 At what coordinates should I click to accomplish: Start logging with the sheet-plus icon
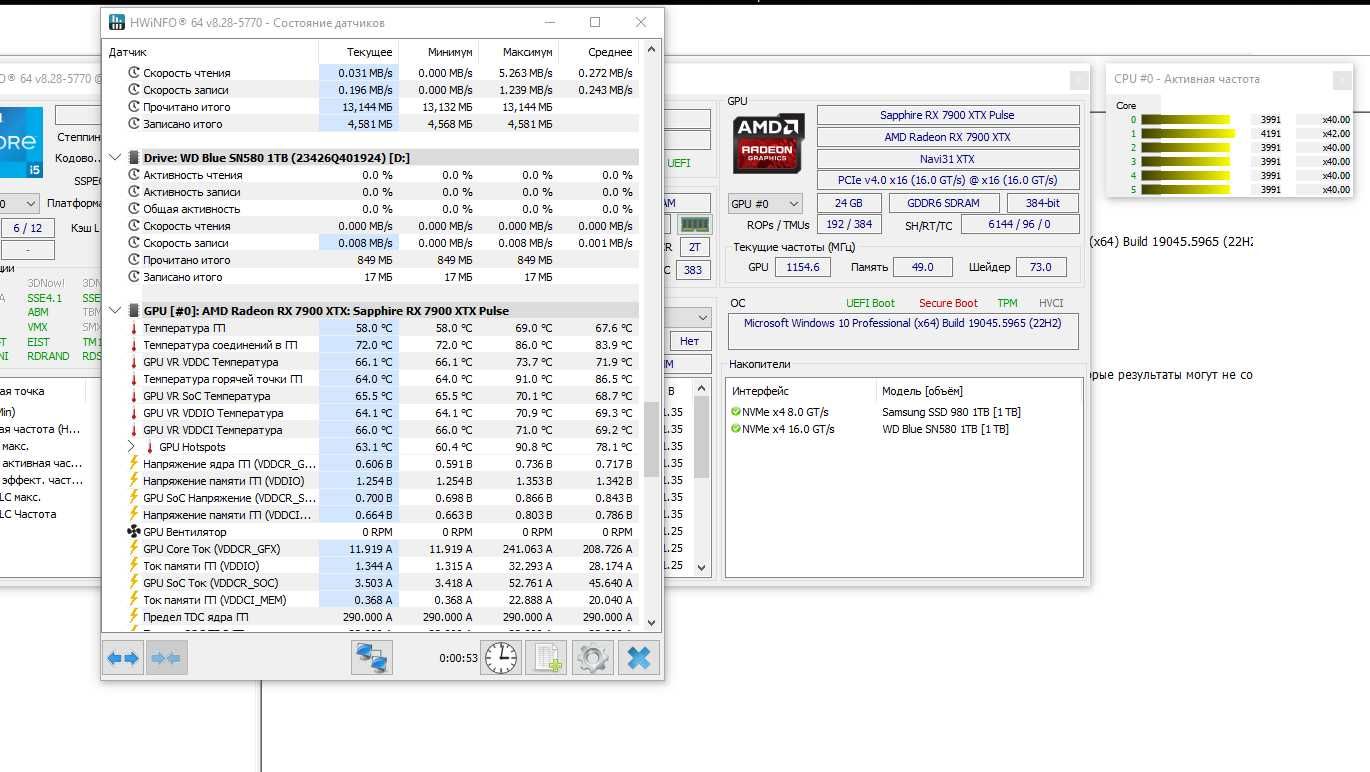[546, 658]
